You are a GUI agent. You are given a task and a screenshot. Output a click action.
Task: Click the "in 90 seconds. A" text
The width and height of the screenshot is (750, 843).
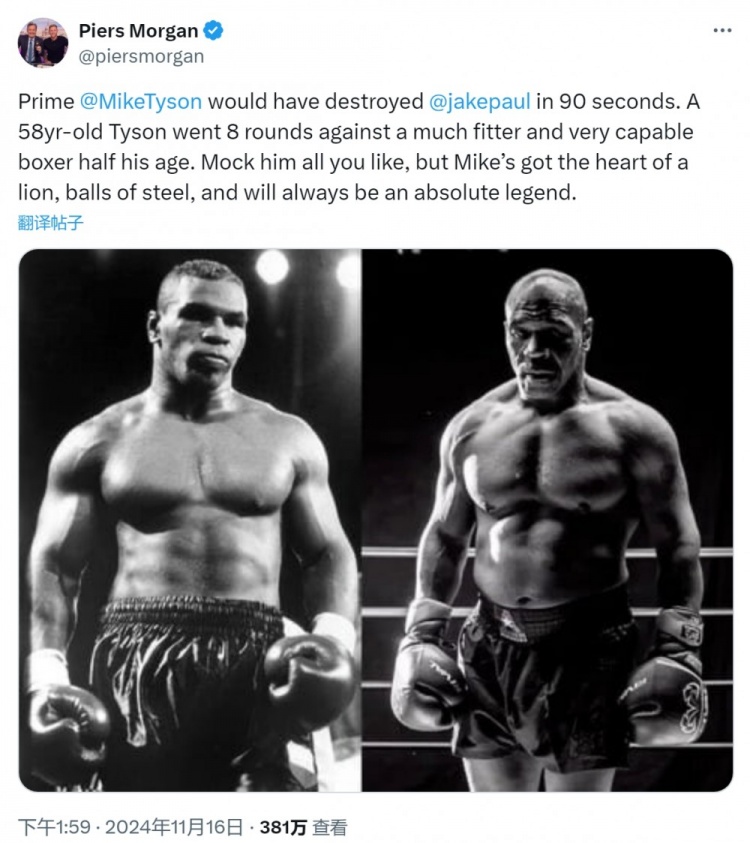pos(618,102)
